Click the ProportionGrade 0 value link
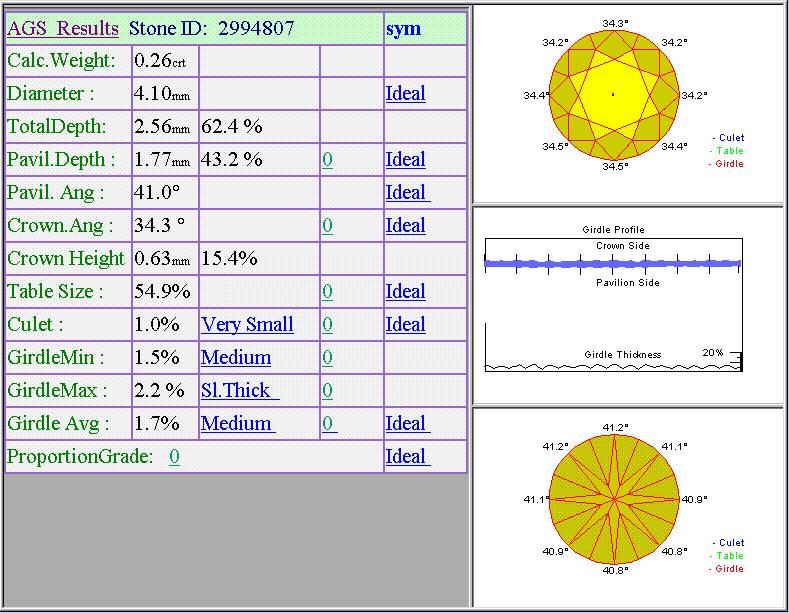The image size is (789, 613). (x=174, y=457)
